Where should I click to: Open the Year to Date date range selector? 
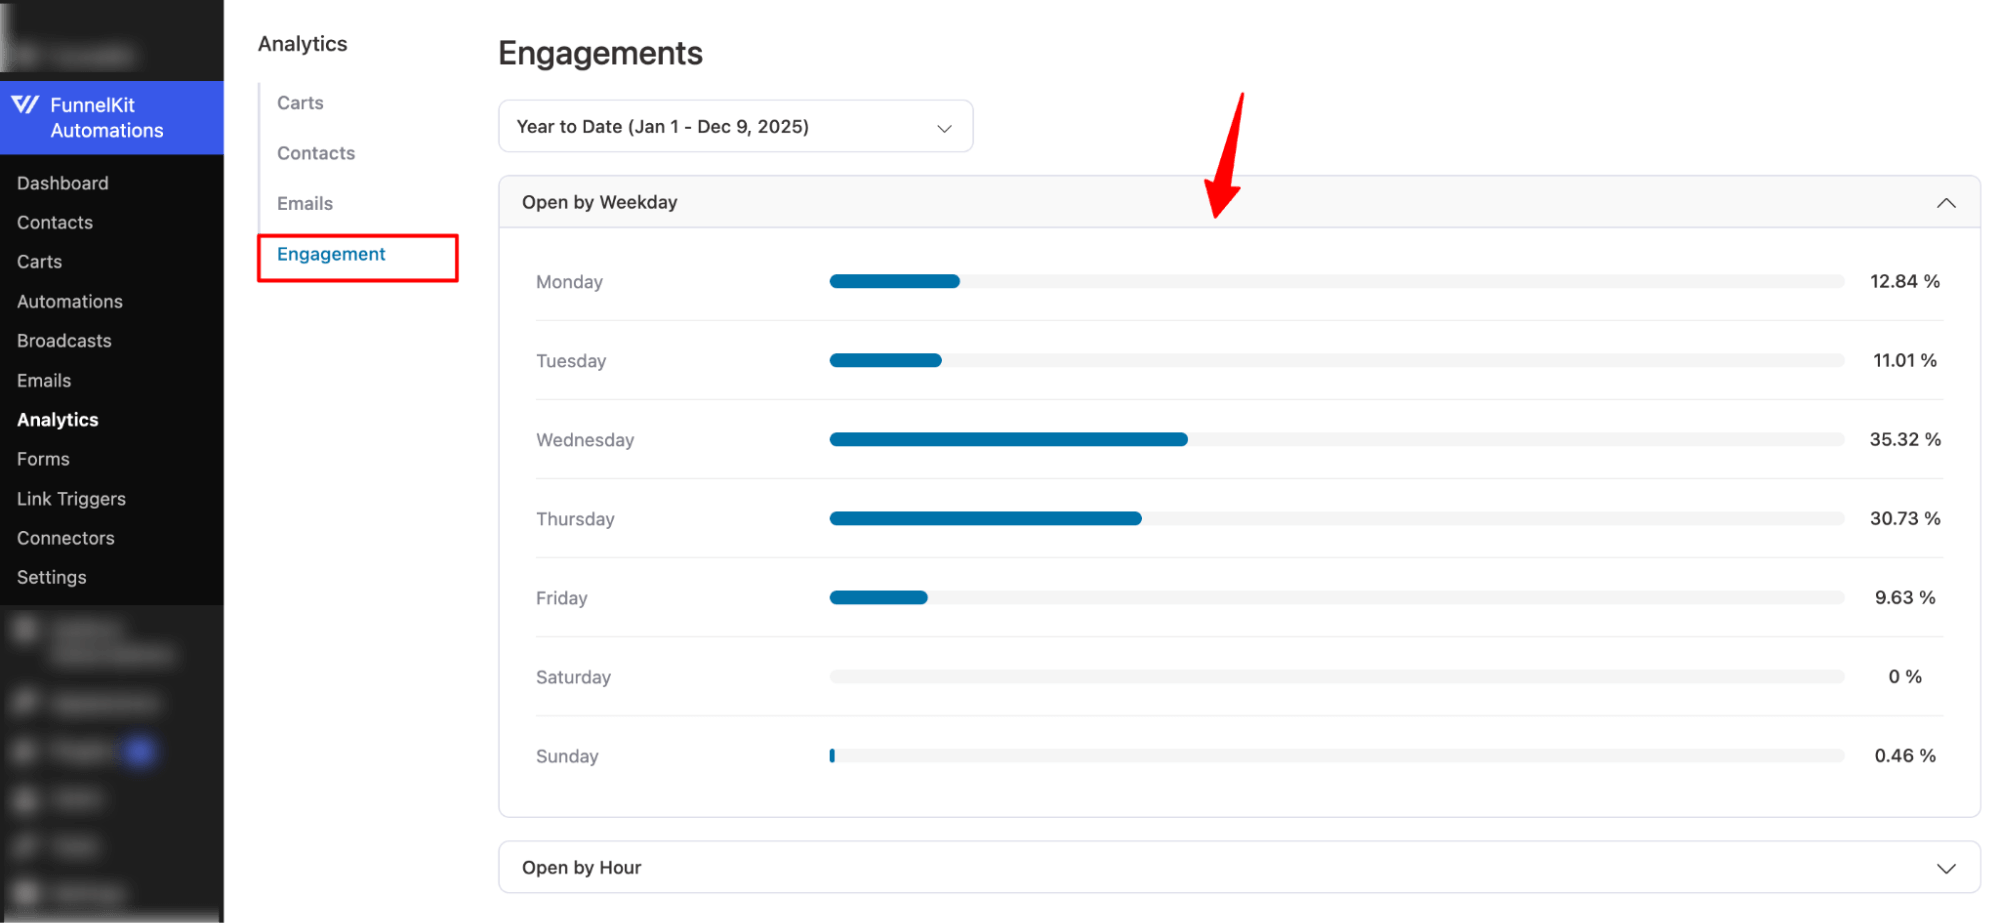735,126
